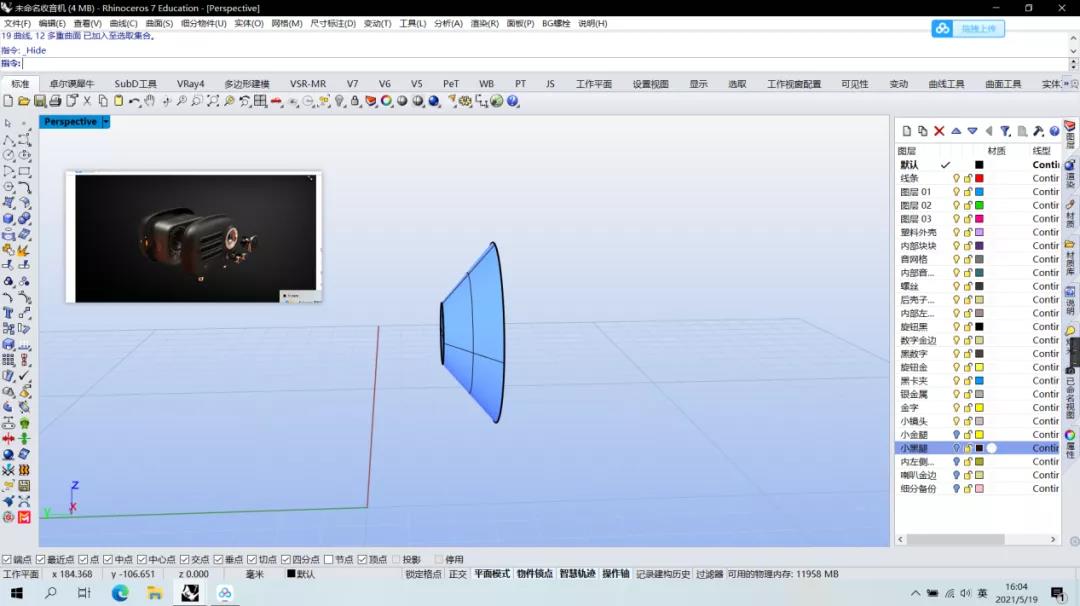Click the layer filter funnel icon
The image size is (1080, 606).
click(1006, 131)
